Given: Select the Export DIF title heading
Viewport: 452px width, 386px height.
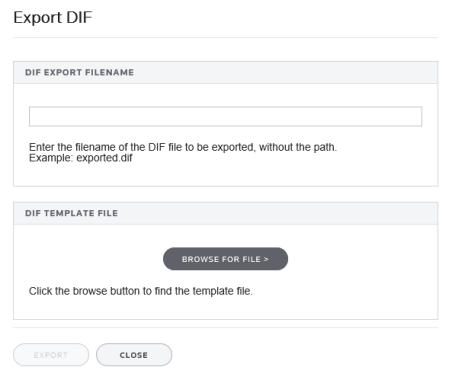Looking at the screenshot, I should coord(53,17).
